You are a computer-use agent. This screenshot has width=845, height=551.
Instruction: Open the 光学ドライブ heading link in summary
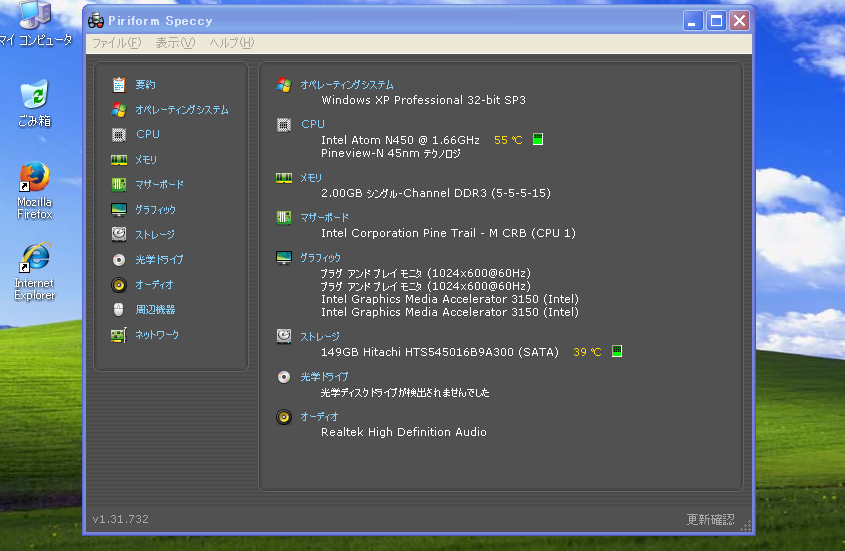pos(324,377)
